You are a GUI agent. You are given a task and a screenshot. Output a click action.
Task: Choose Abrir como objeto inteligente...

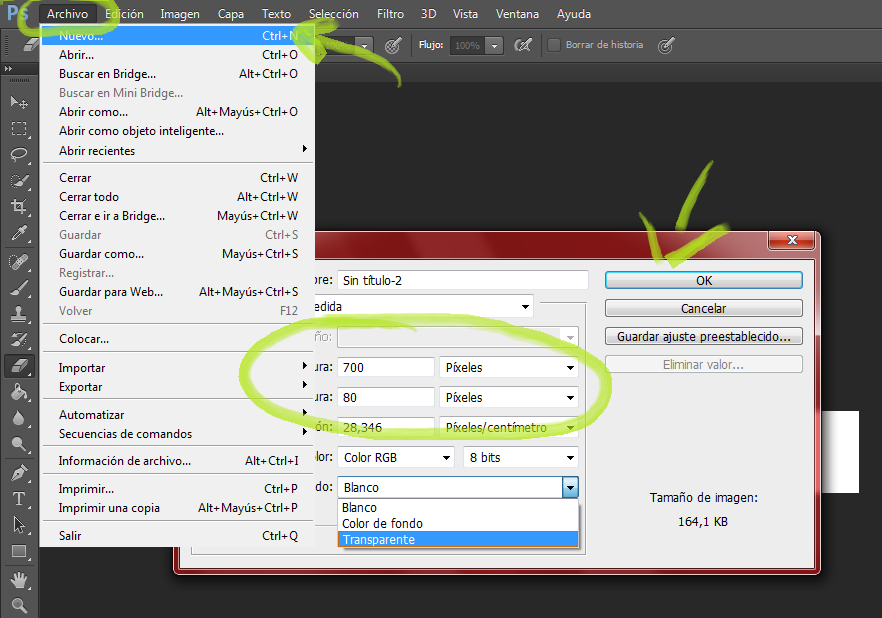[x=178, y=131]
